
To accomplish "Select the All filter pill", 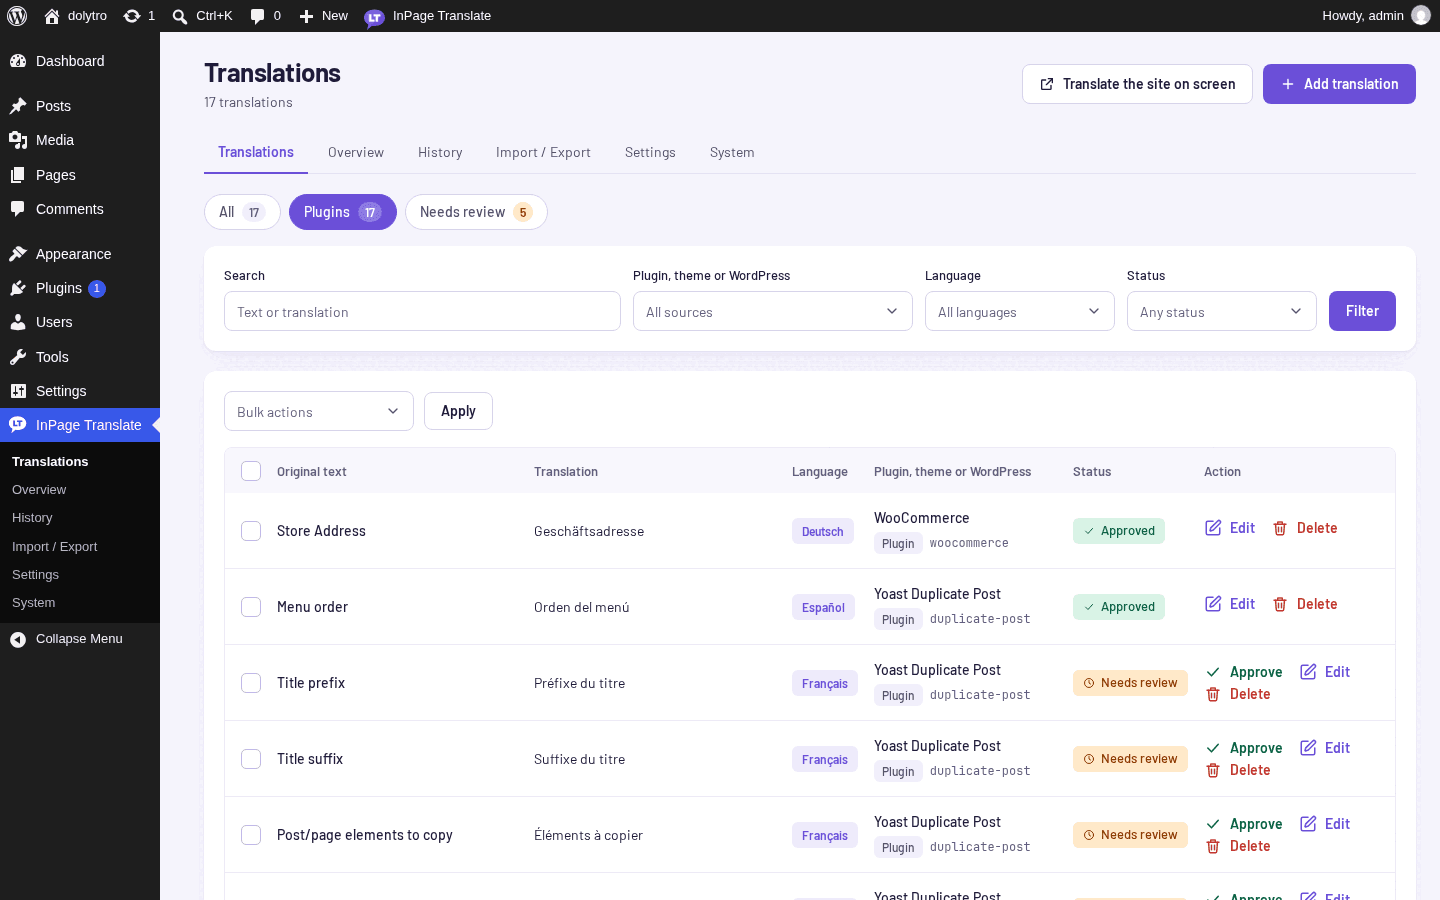I will tap(242, 212).
